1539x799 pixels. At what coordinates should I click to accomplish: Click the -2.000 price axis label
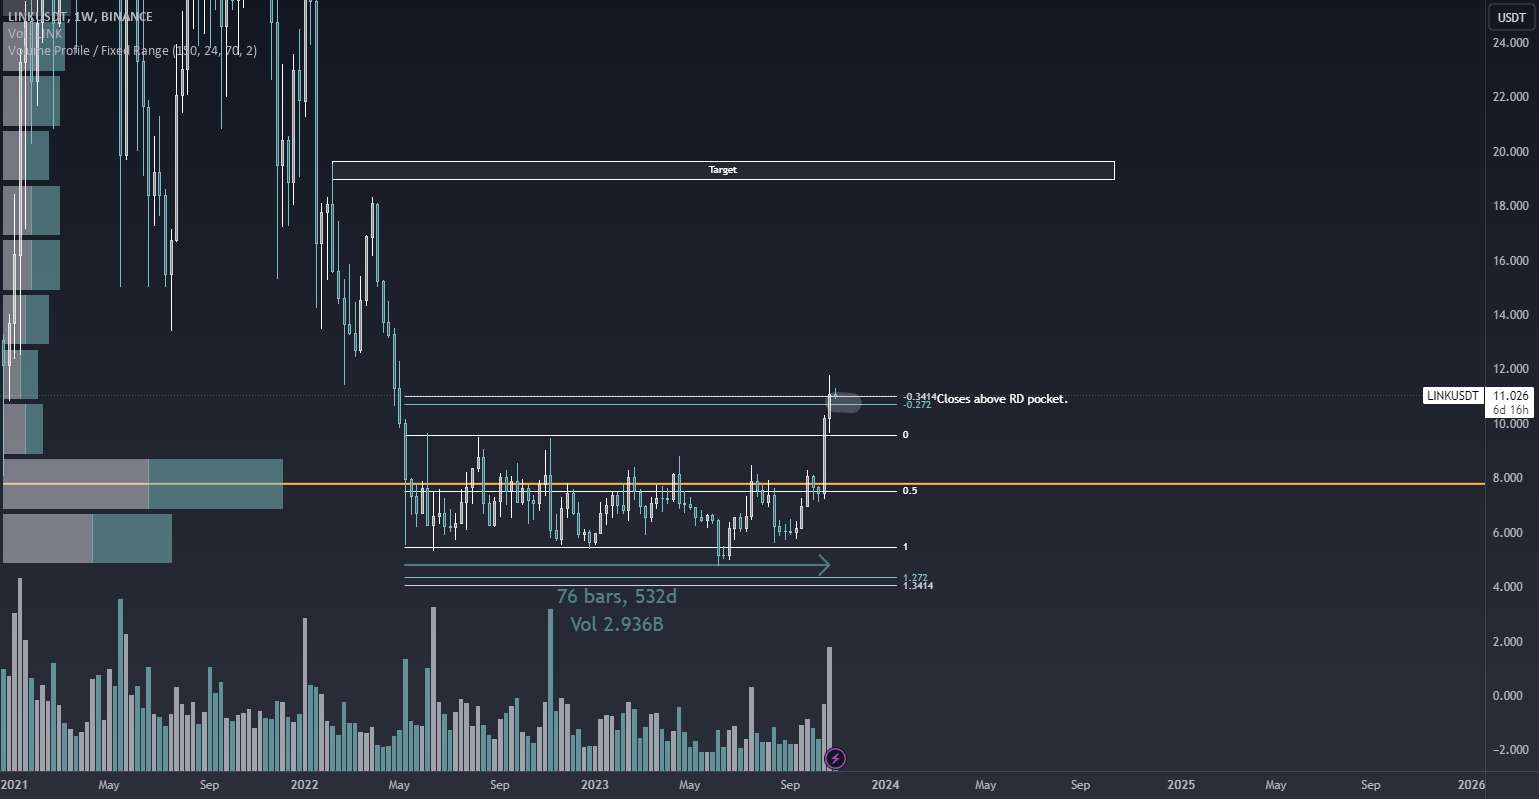point(1510,750)
